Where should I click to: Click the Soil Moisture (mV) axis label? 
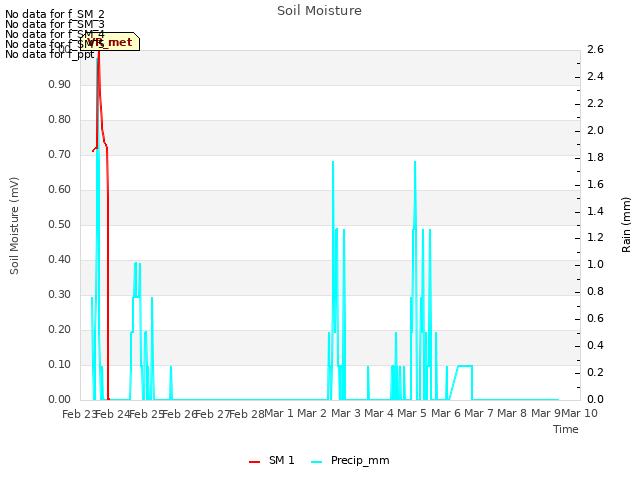(x=14, y=226)
